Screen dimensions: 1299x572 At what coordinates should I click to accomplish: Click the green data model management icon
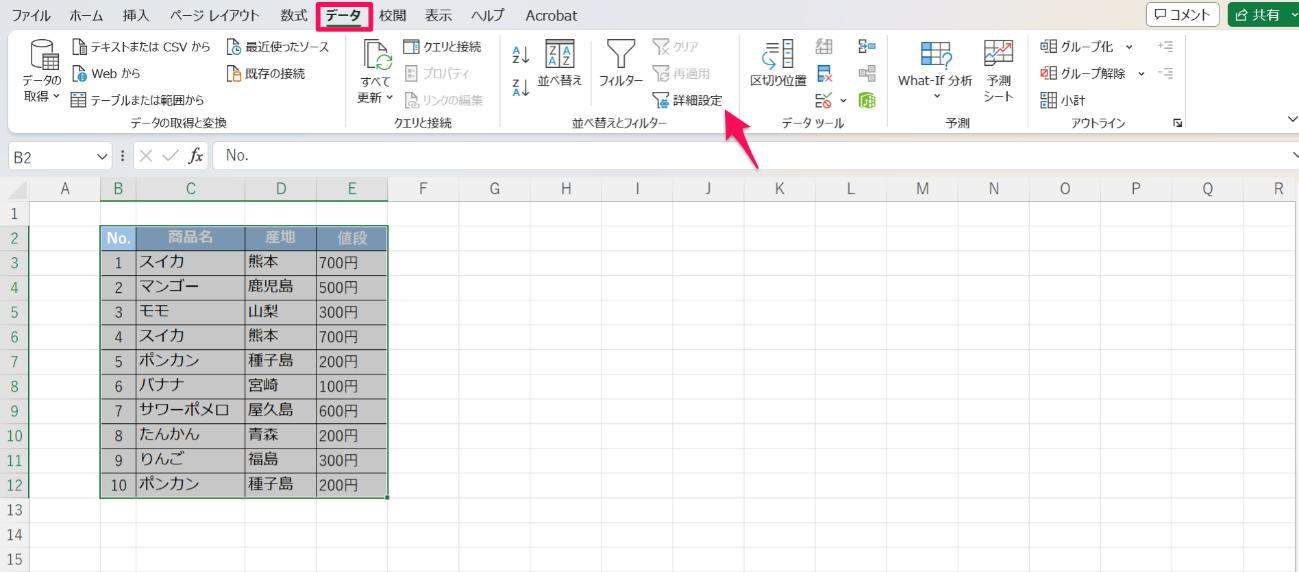coord(866,100)
